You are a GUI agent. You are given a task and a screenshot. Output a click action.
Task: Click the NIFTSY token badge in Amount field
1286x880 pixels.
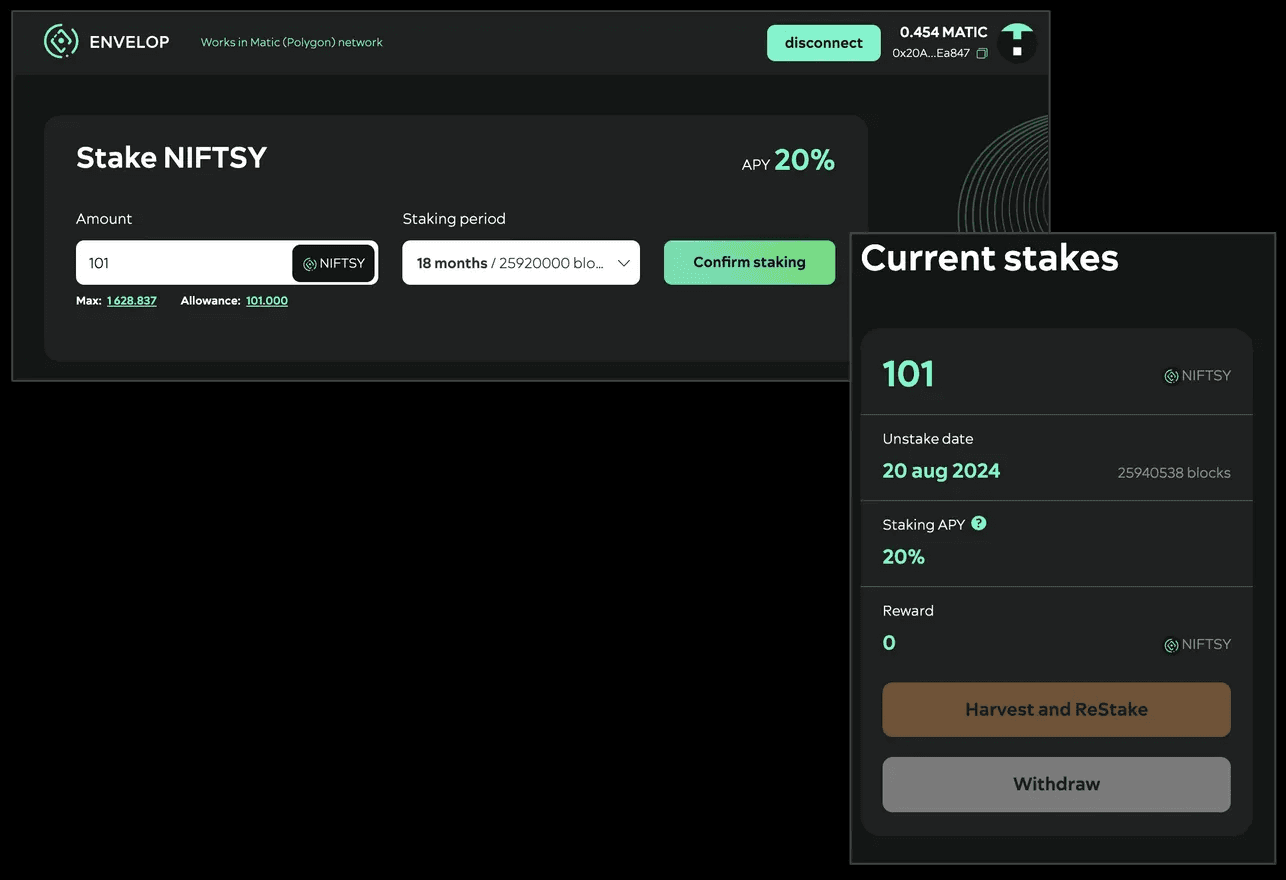[334, 264]
